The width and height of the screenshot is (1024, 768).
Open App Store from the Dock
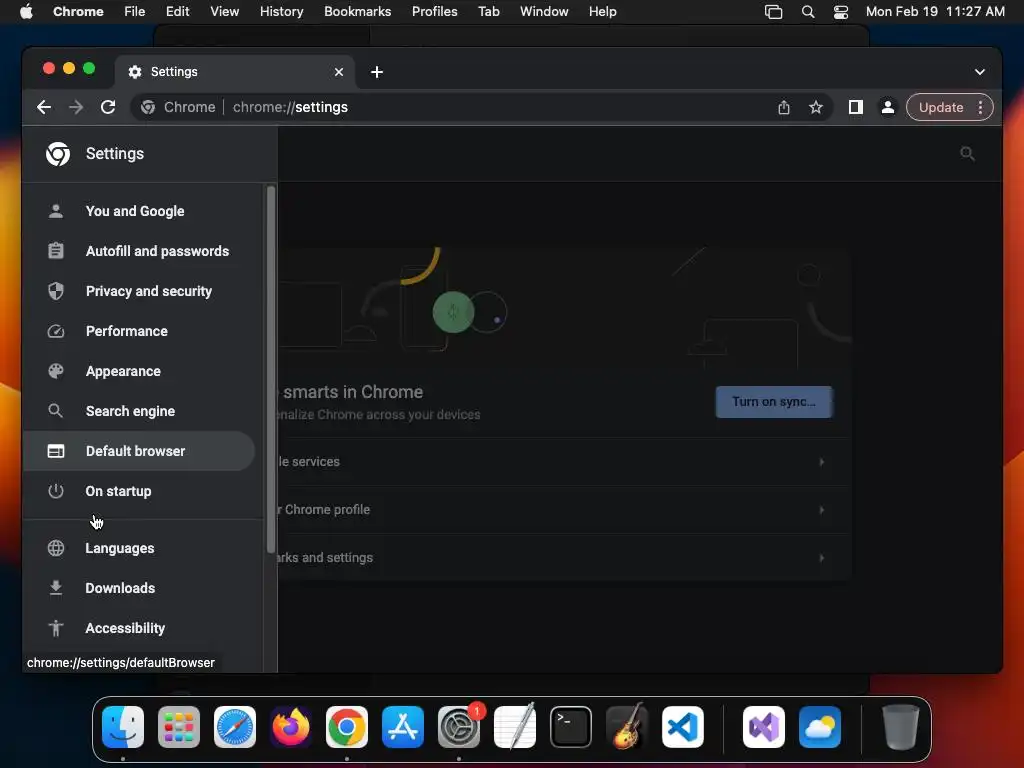[403, 727]
